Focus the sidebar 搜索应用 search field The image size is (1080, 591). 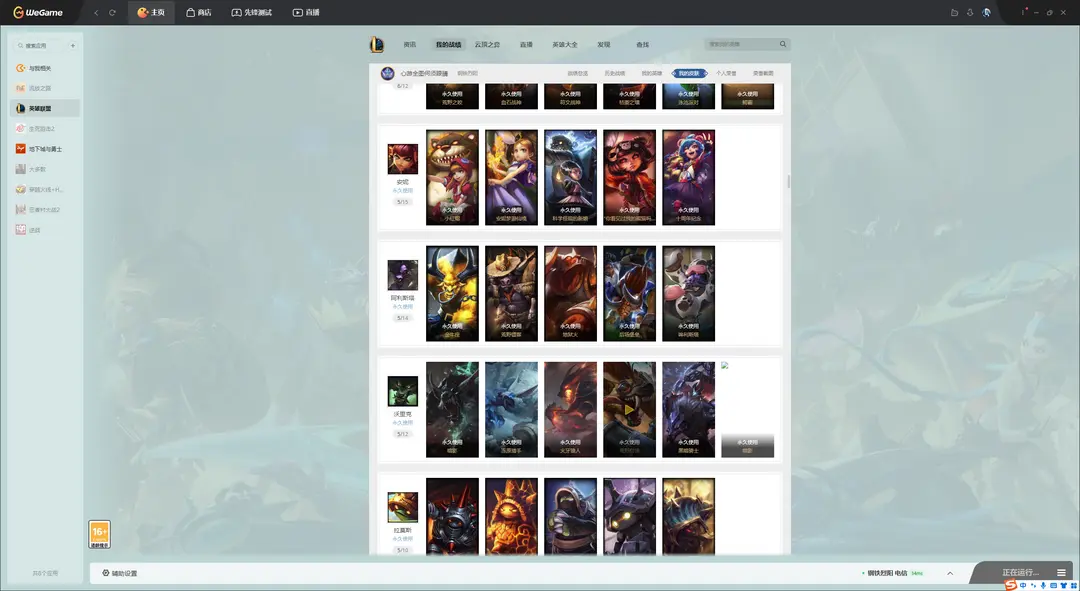(40, 45)
